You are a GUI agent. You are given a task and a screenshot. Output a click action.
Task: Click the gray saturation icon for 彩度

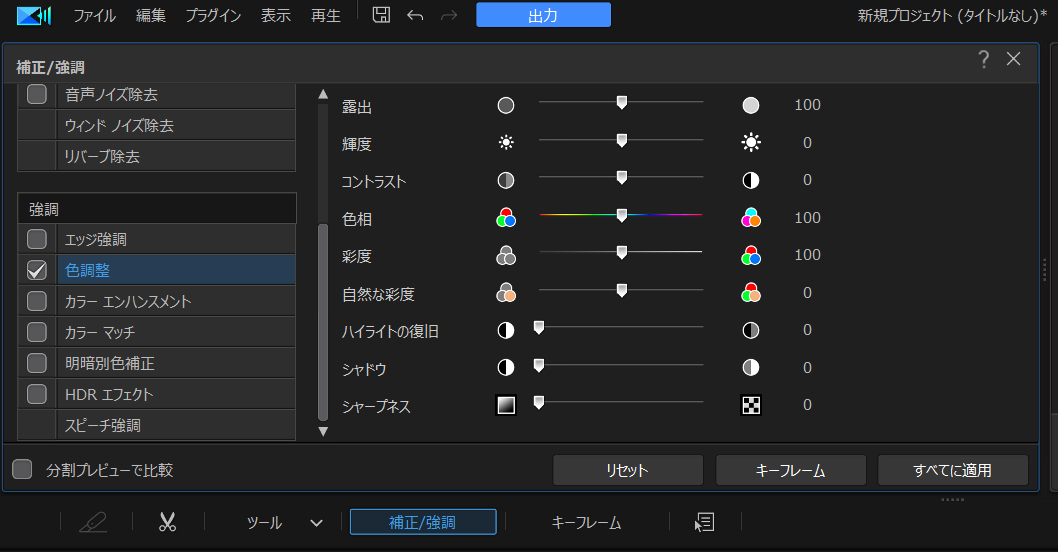(x=505, y=255)
